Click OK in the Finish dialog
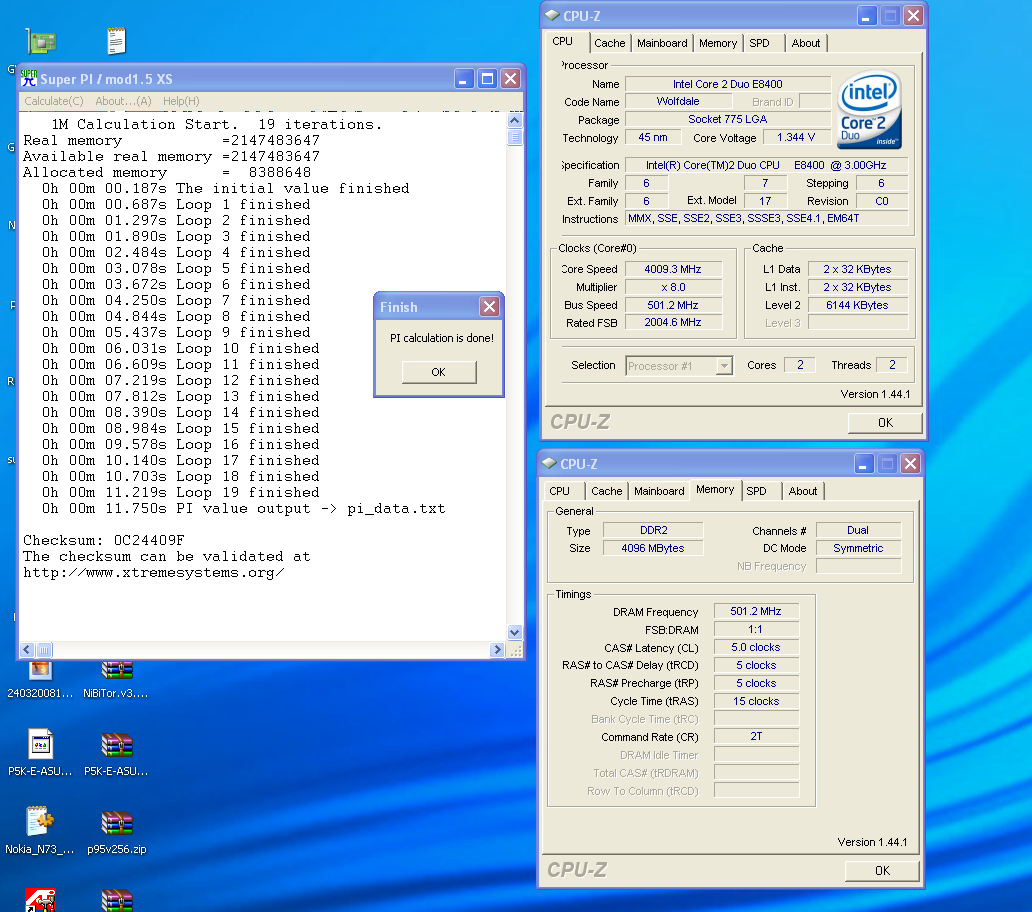This screenshot has width=1032, height=912. [x=439, y=372]
